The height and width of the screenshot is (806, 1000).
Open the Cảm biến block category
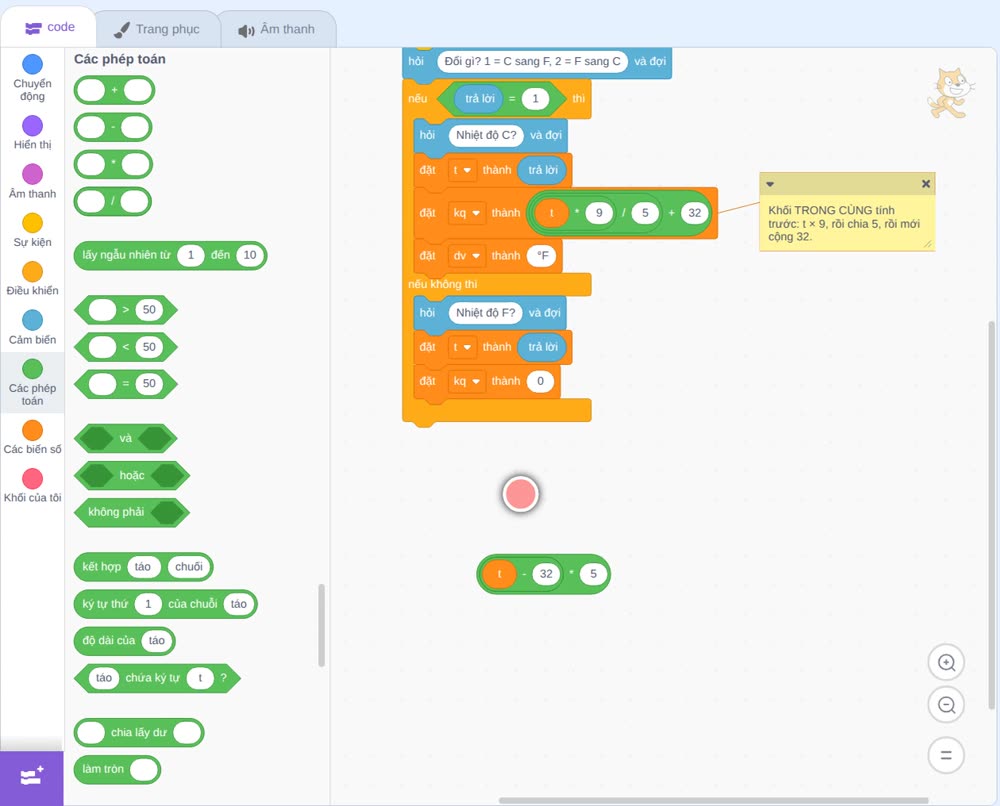click(32, 328)
